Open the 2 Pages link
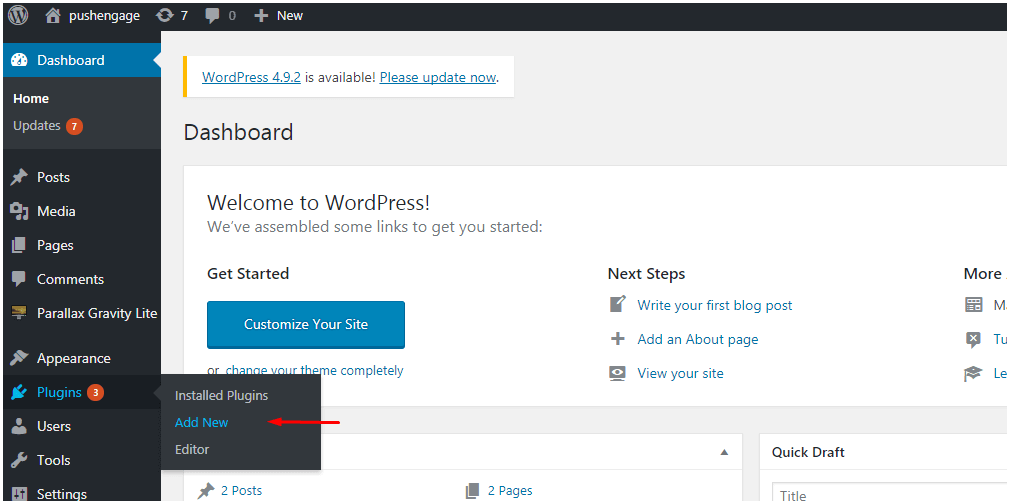The image size is (1010, 504). point(510,490)
